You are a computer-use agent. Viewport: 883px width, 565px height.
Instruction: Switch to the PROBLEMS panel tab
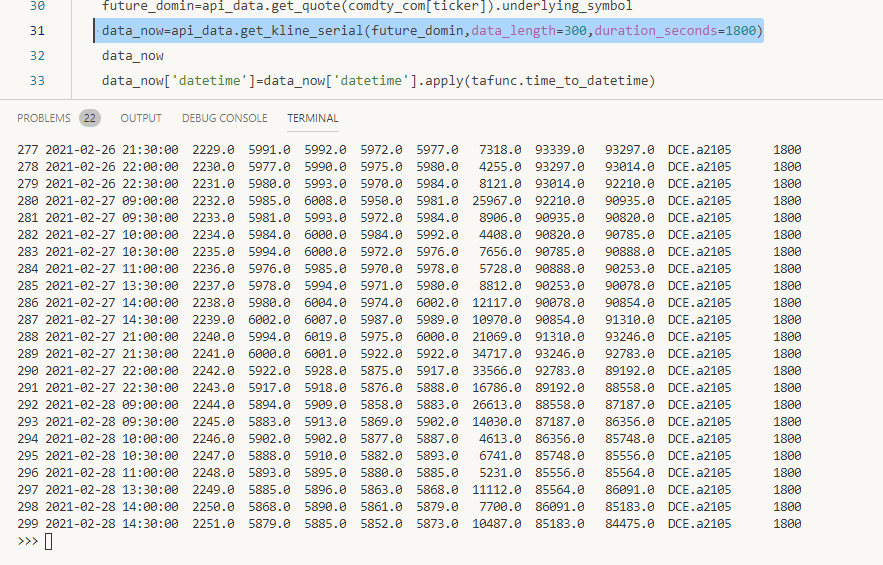point(45,118)
